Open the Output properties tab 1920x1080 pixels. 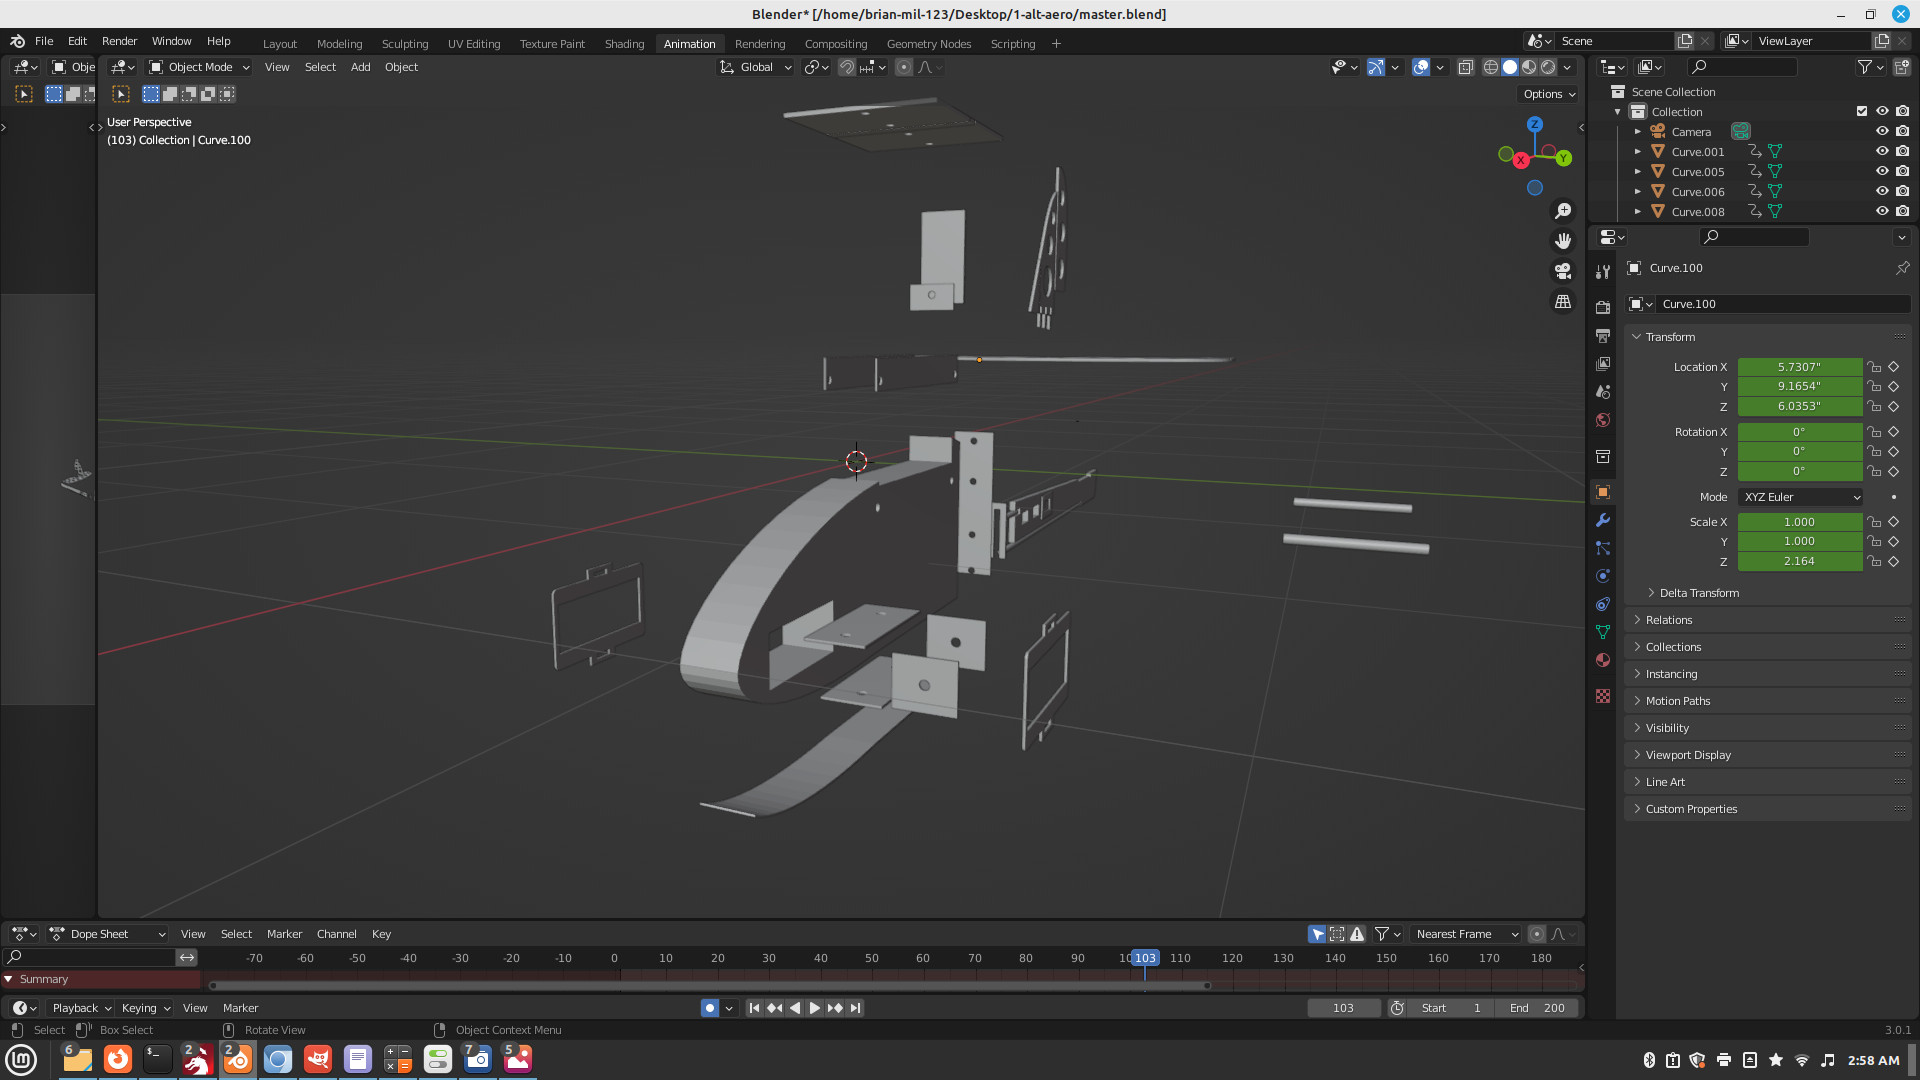click(x=1603, y=335)
